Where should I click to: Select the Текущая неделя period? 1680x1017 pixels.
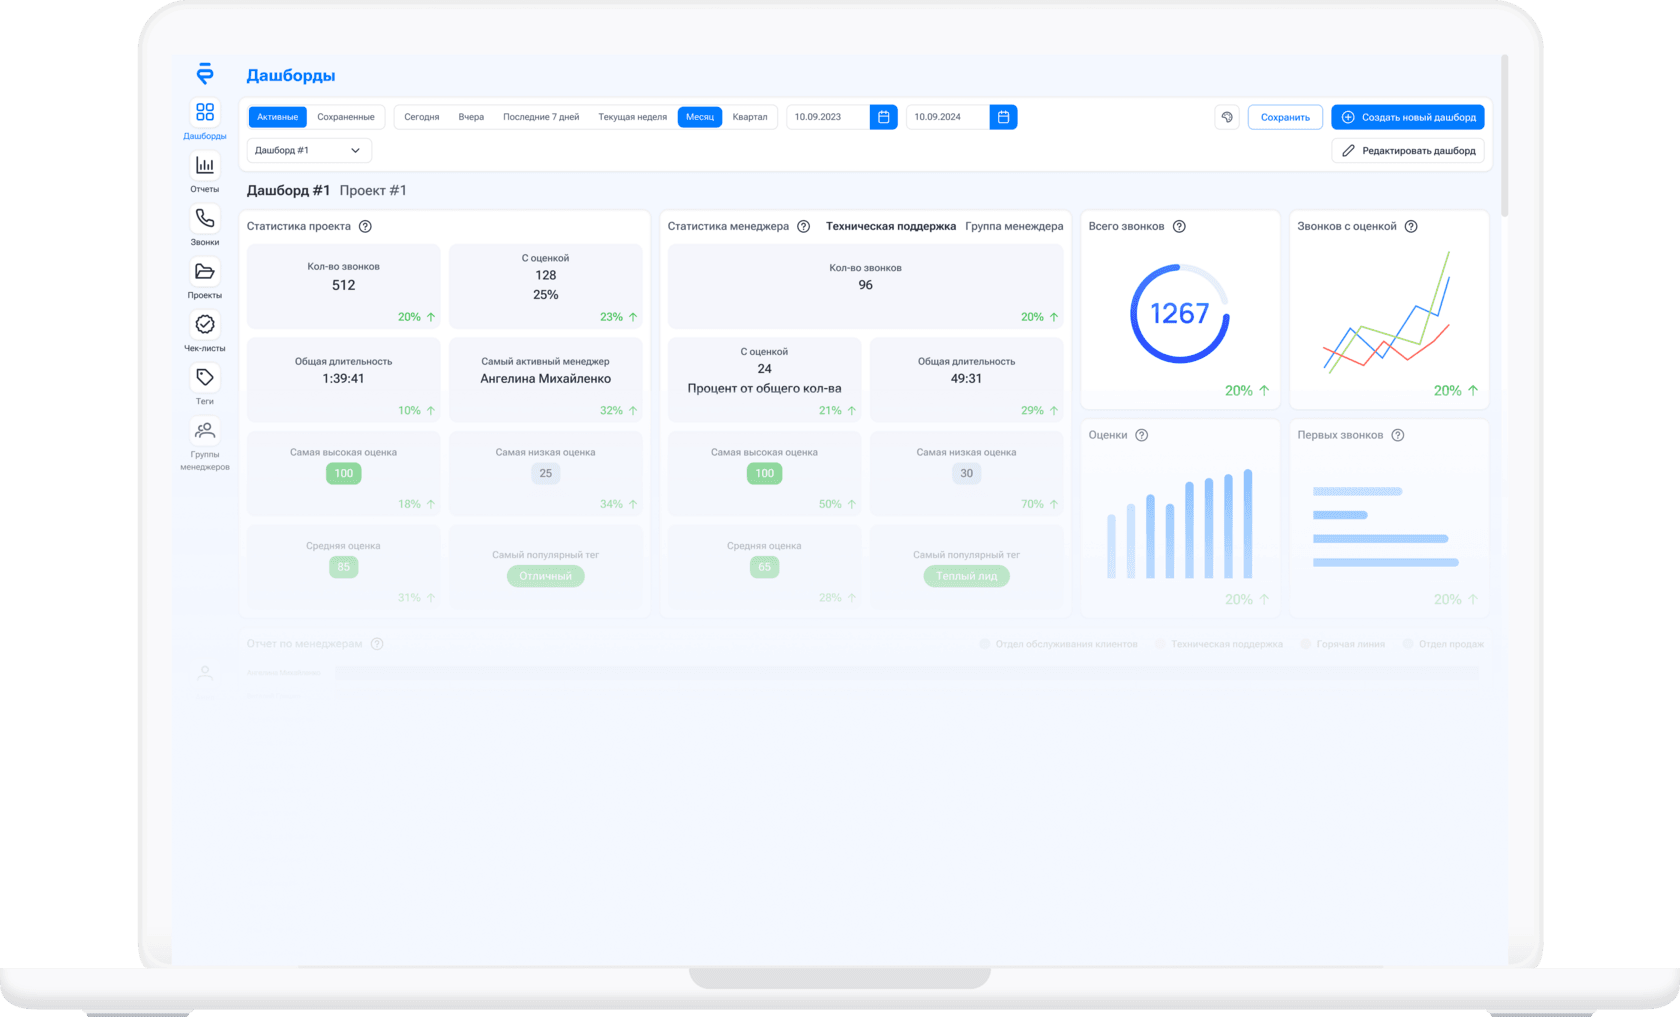tap(633, 117)
